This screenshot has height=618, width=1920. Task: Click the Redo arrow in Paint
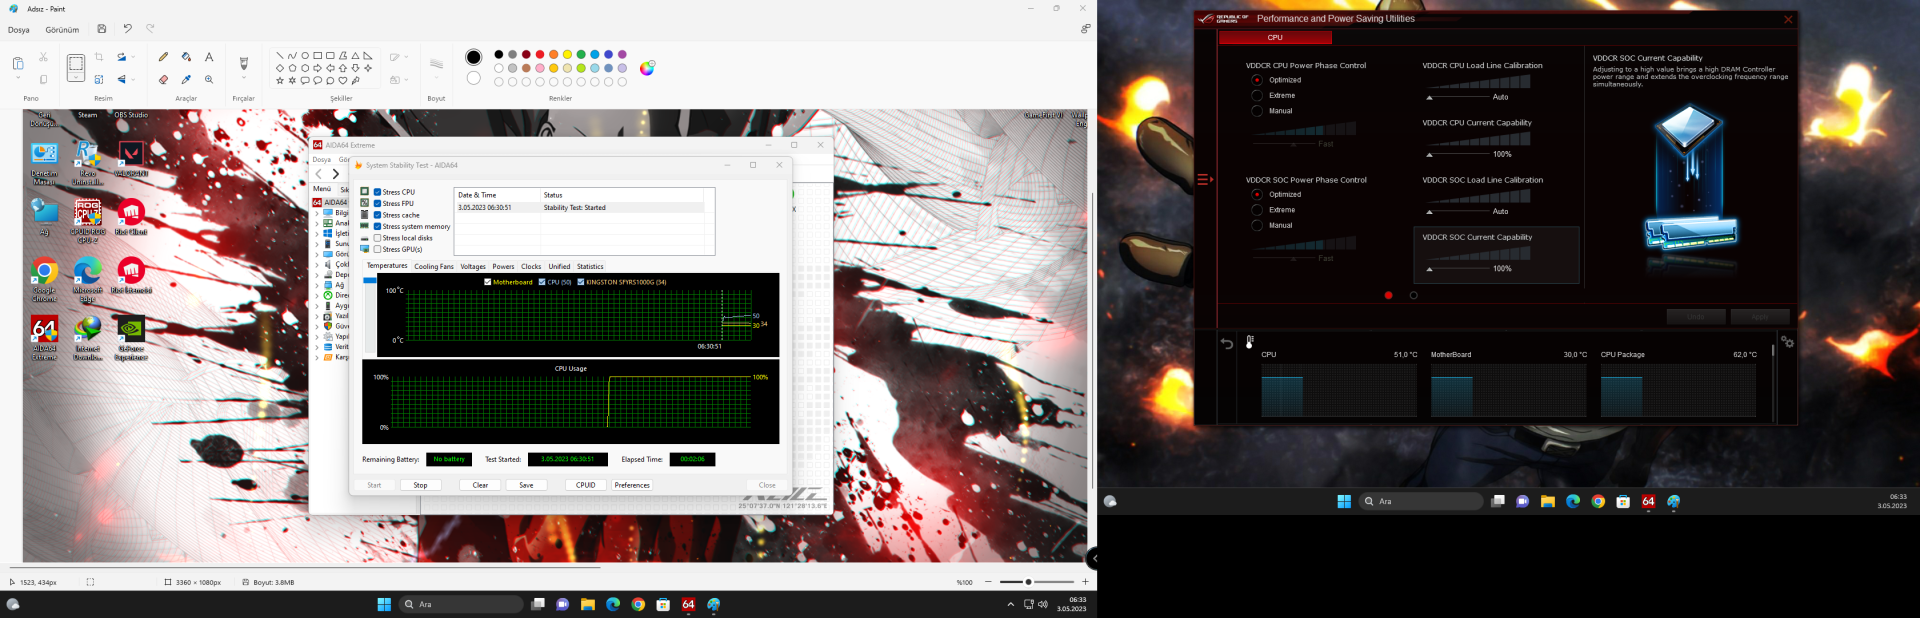[150, 29]
